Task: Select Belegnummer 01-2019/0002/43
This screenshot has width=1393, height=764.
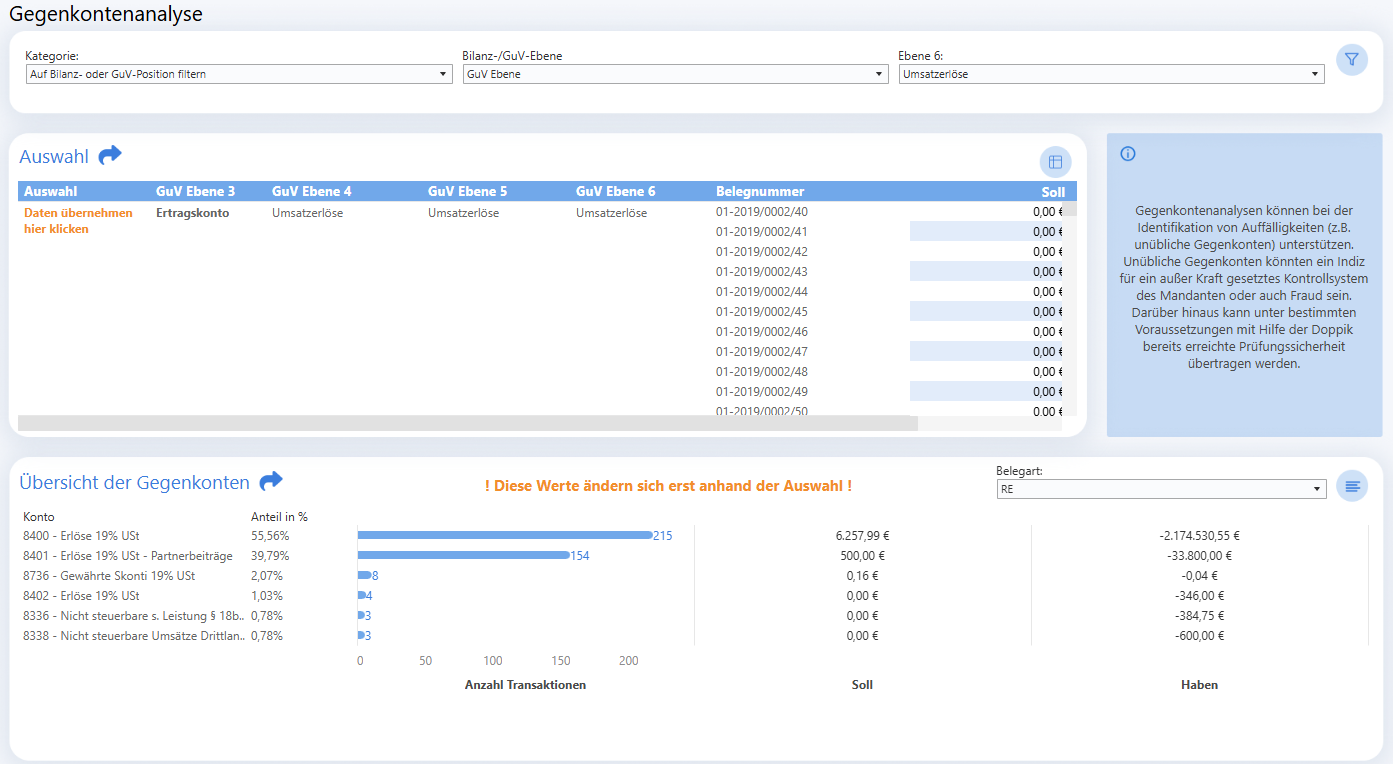Action: (762, 271)
